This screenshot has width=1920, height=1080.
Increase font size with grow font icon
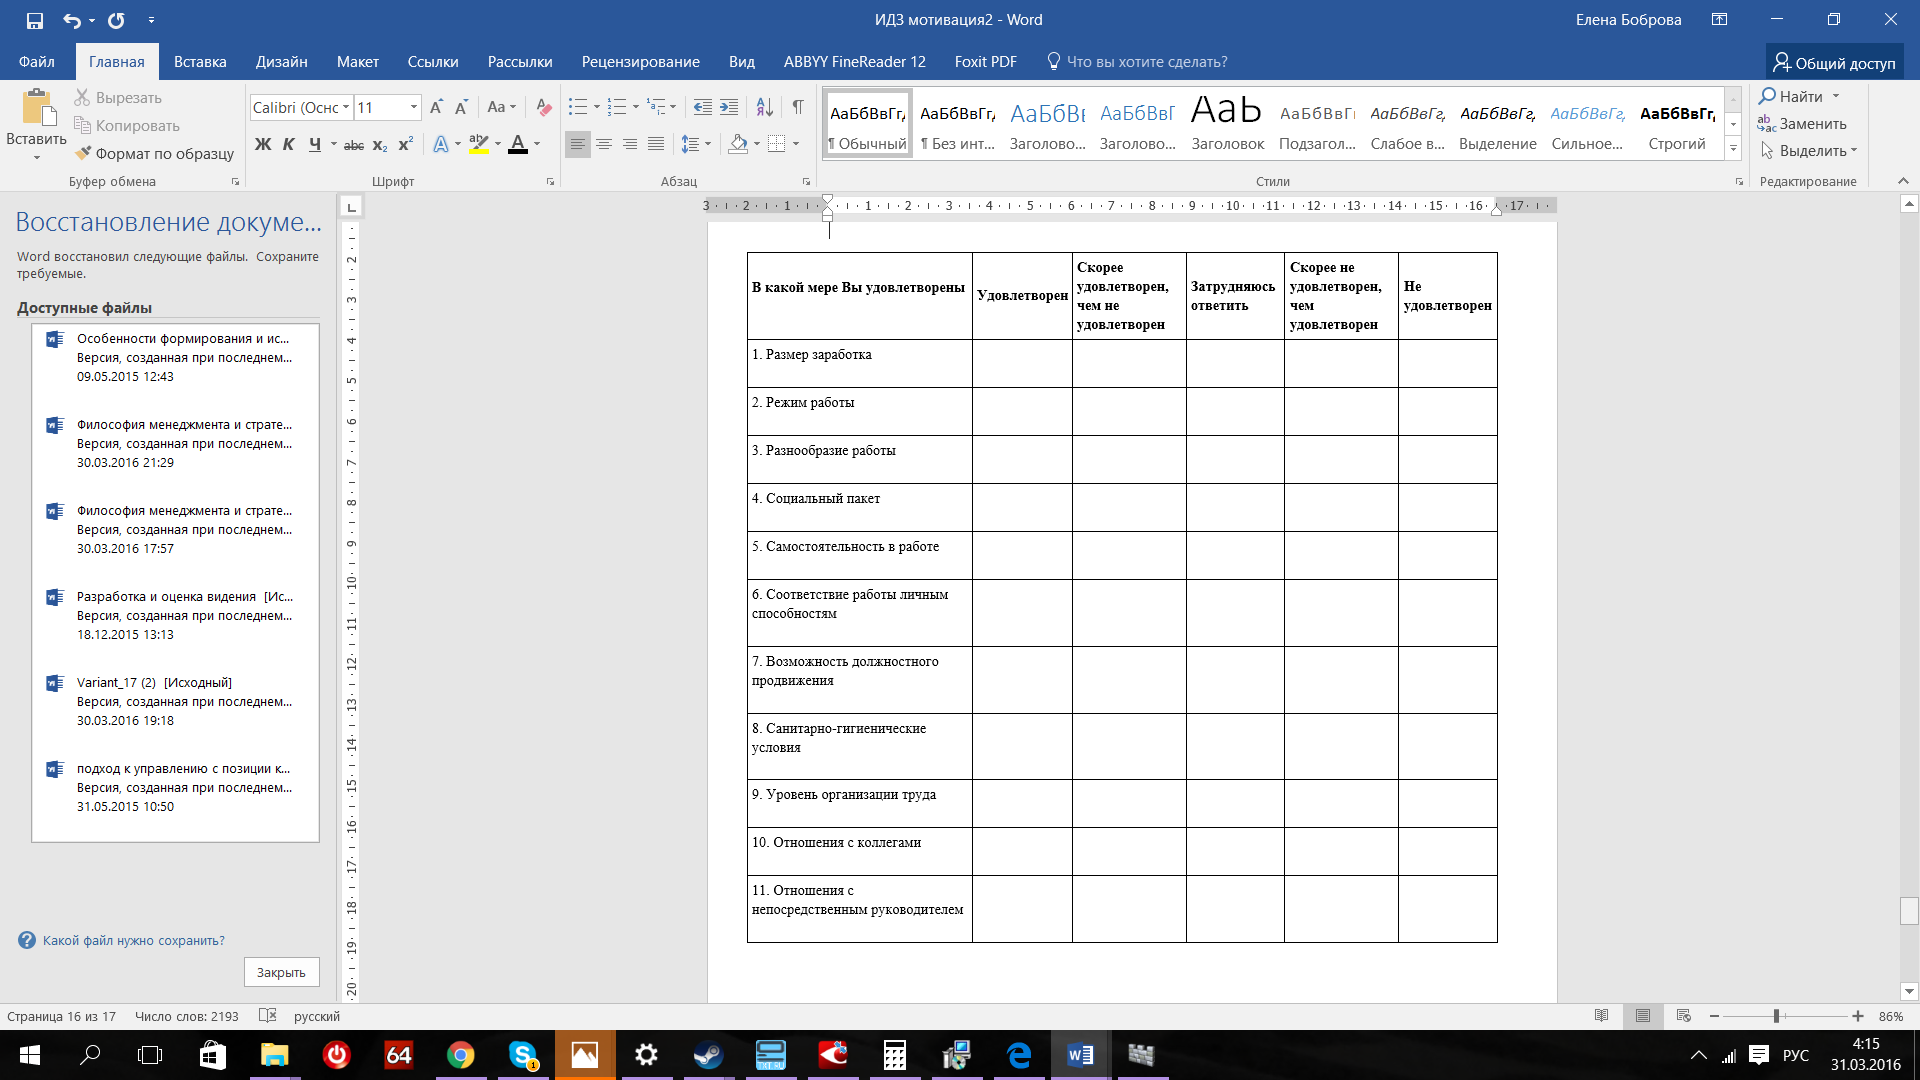point(436,107)
